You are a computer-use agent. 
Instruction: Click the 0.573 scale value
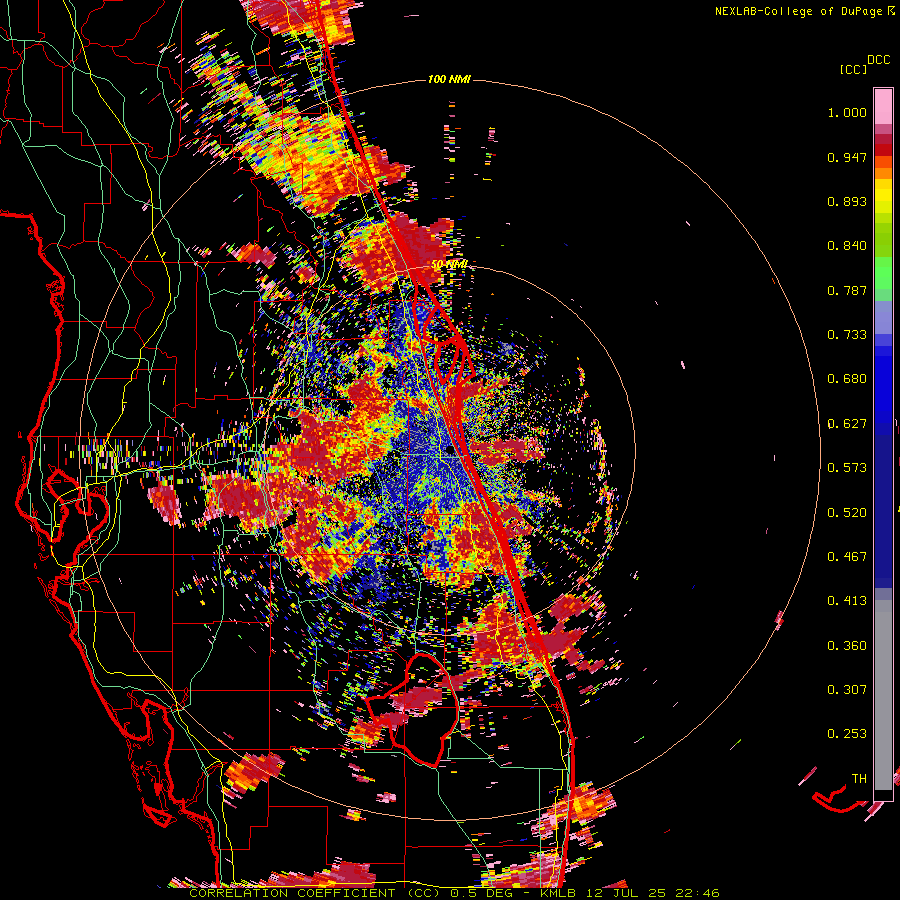point(847,468)
